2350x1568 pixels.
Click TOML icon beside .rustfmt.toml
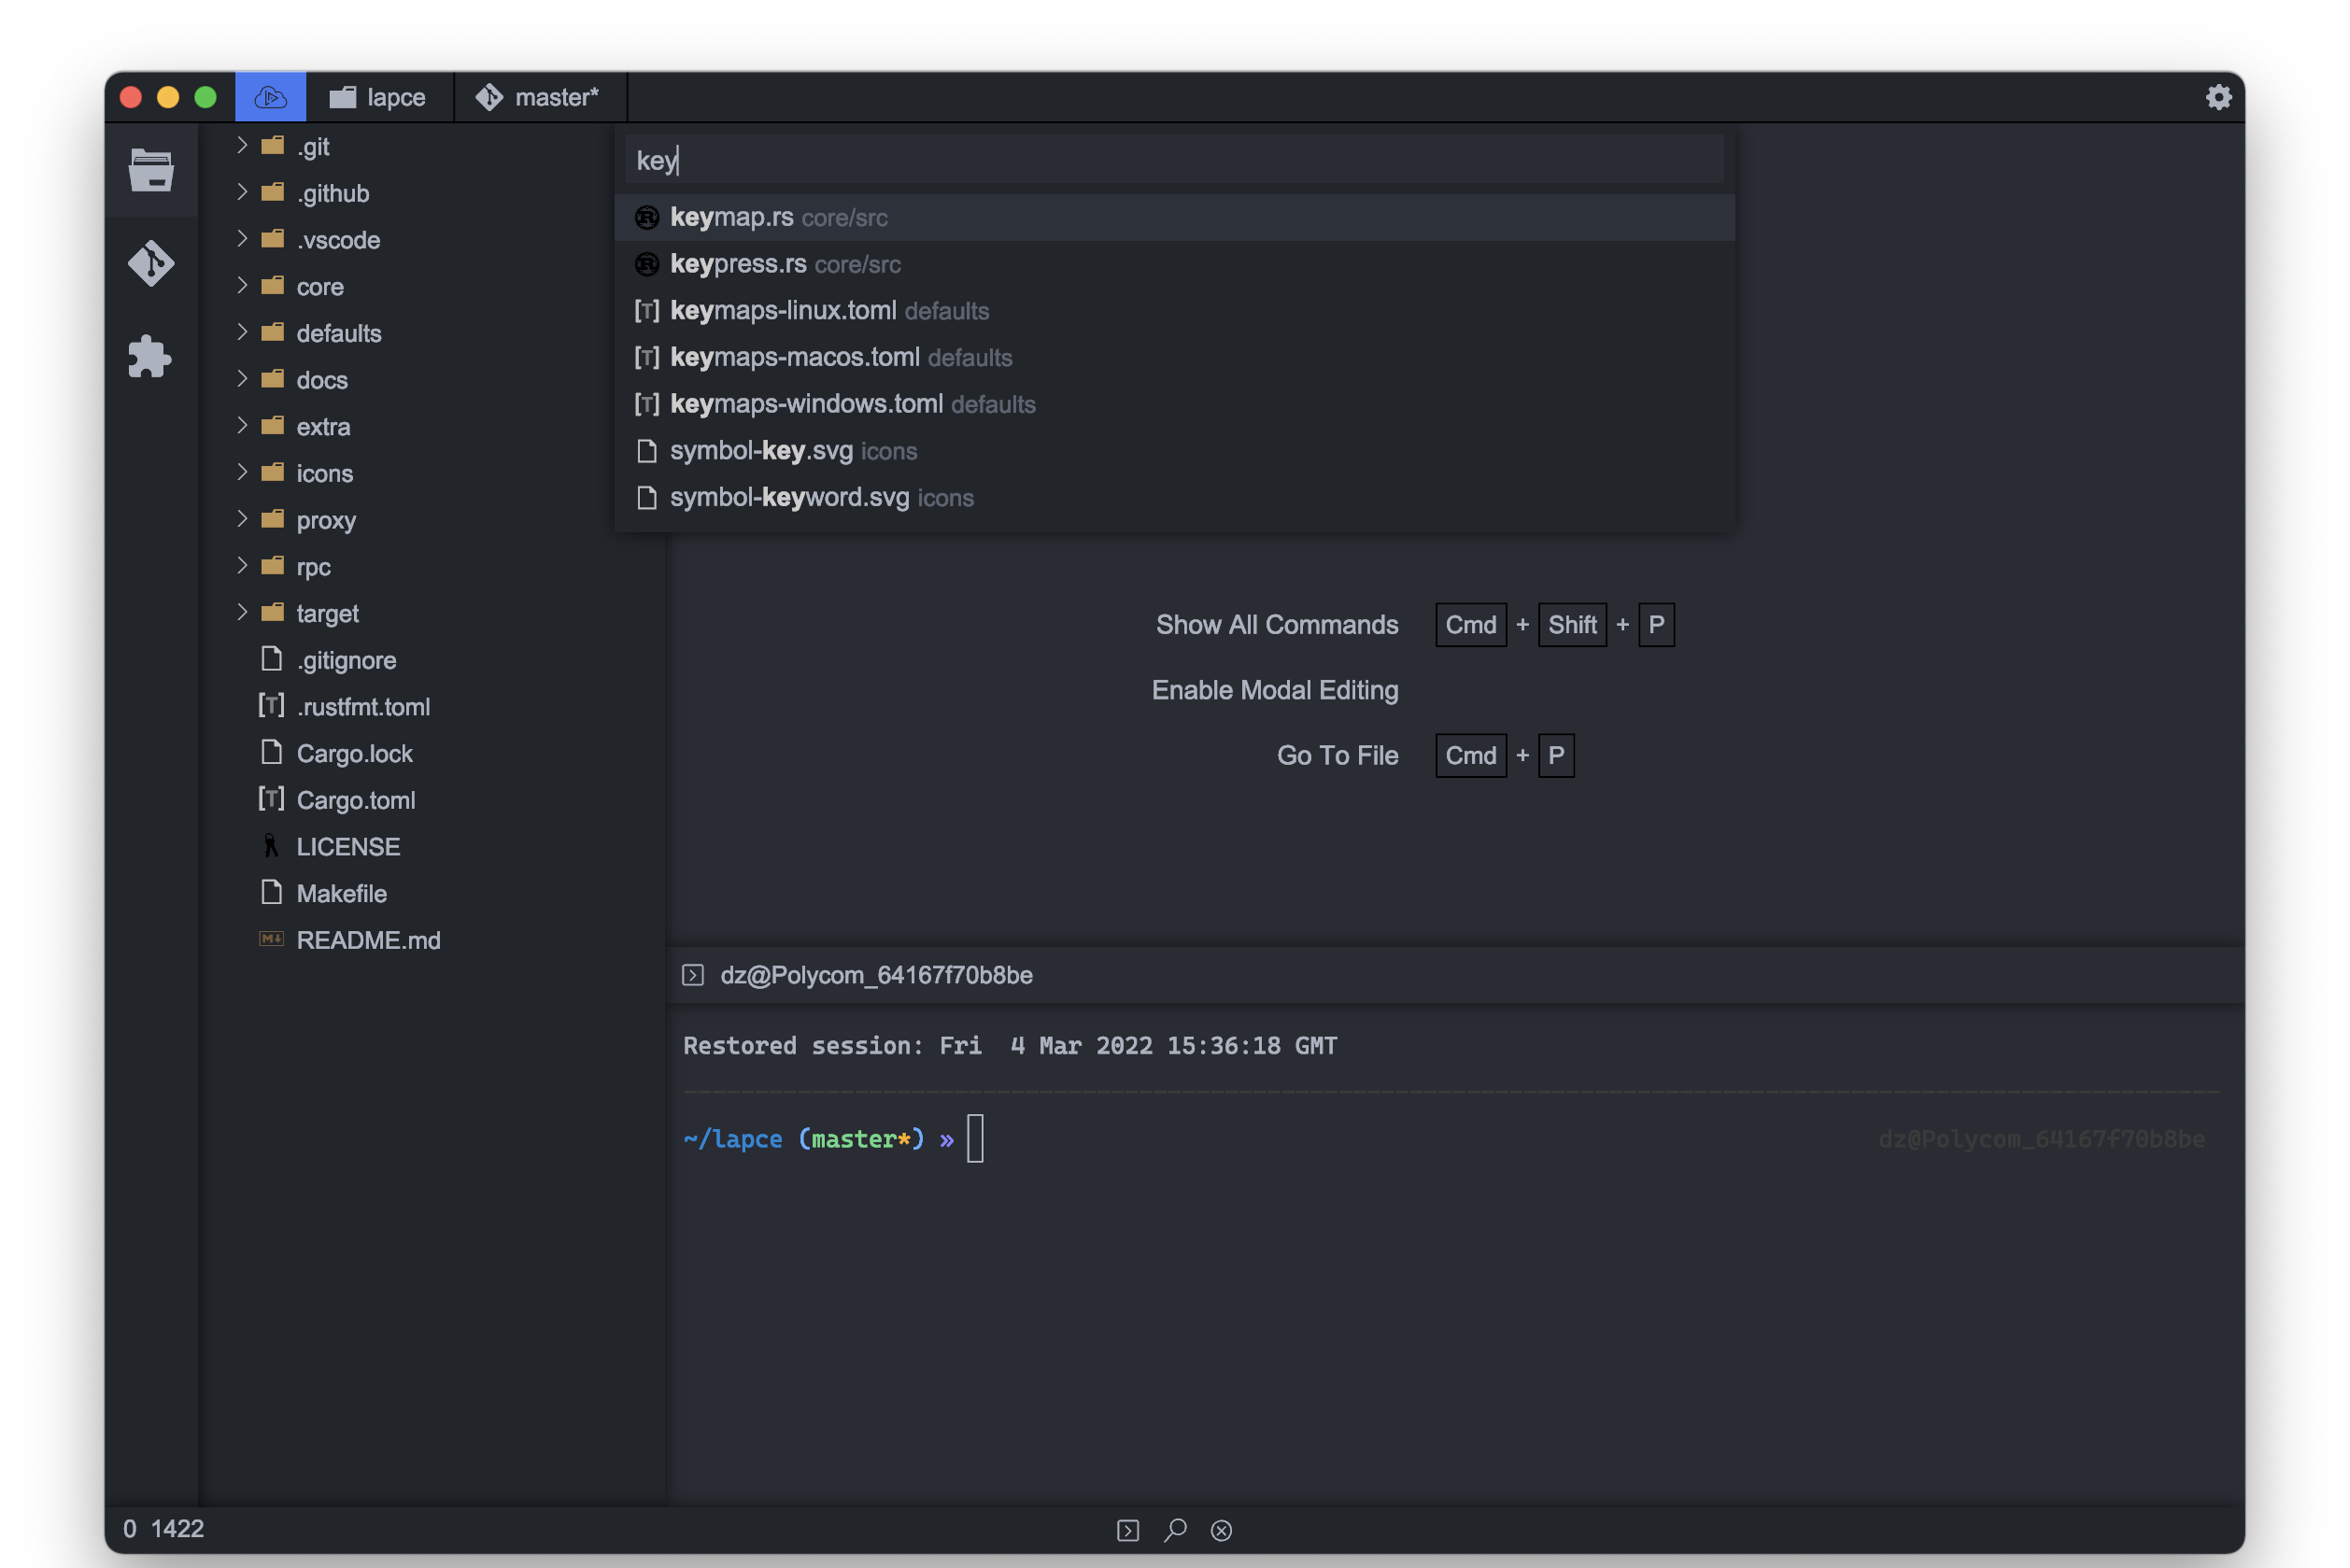271,706
